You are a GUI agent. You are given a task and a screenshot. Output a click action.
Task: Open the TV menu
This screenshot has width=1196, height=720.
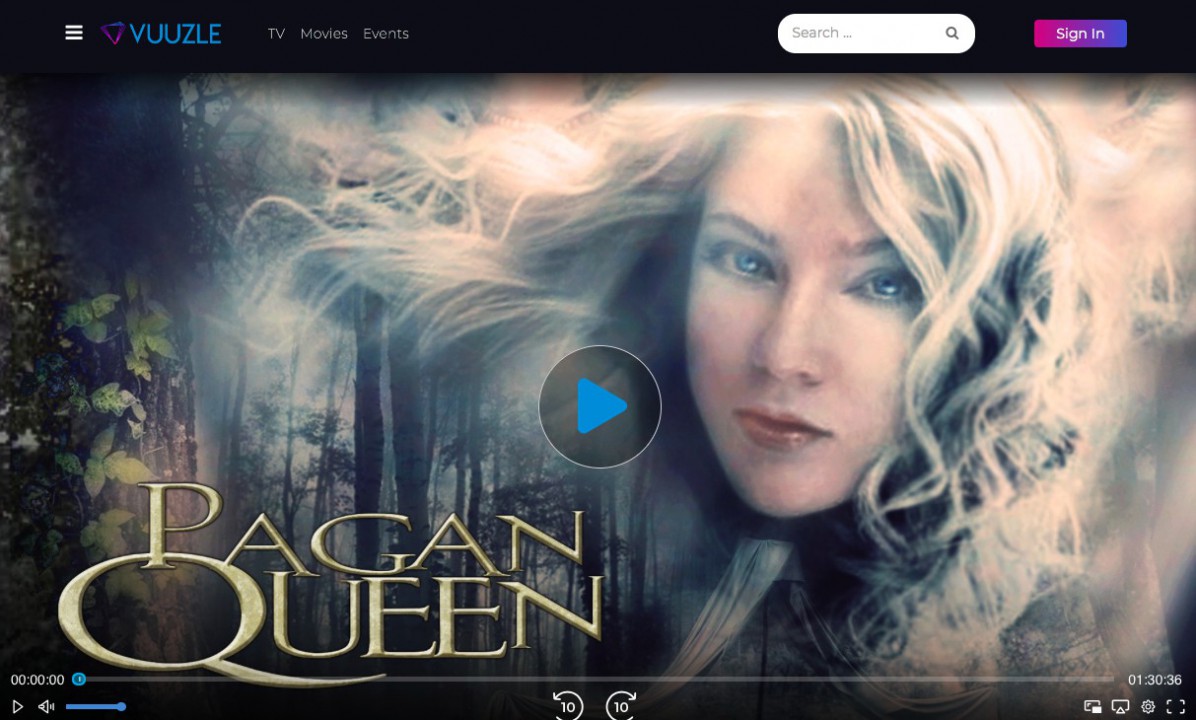pyautogui.click(x=276, y=34)
